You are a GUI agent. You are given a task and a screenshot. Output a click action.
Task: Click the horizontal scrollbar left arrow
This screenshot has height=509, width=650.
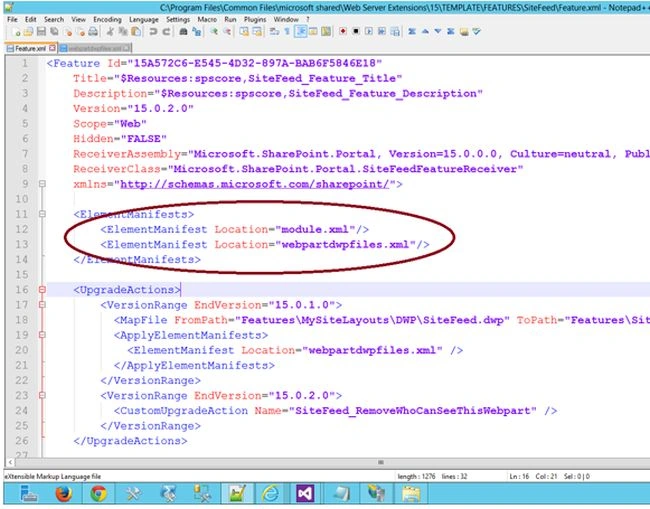pos(10,462)
